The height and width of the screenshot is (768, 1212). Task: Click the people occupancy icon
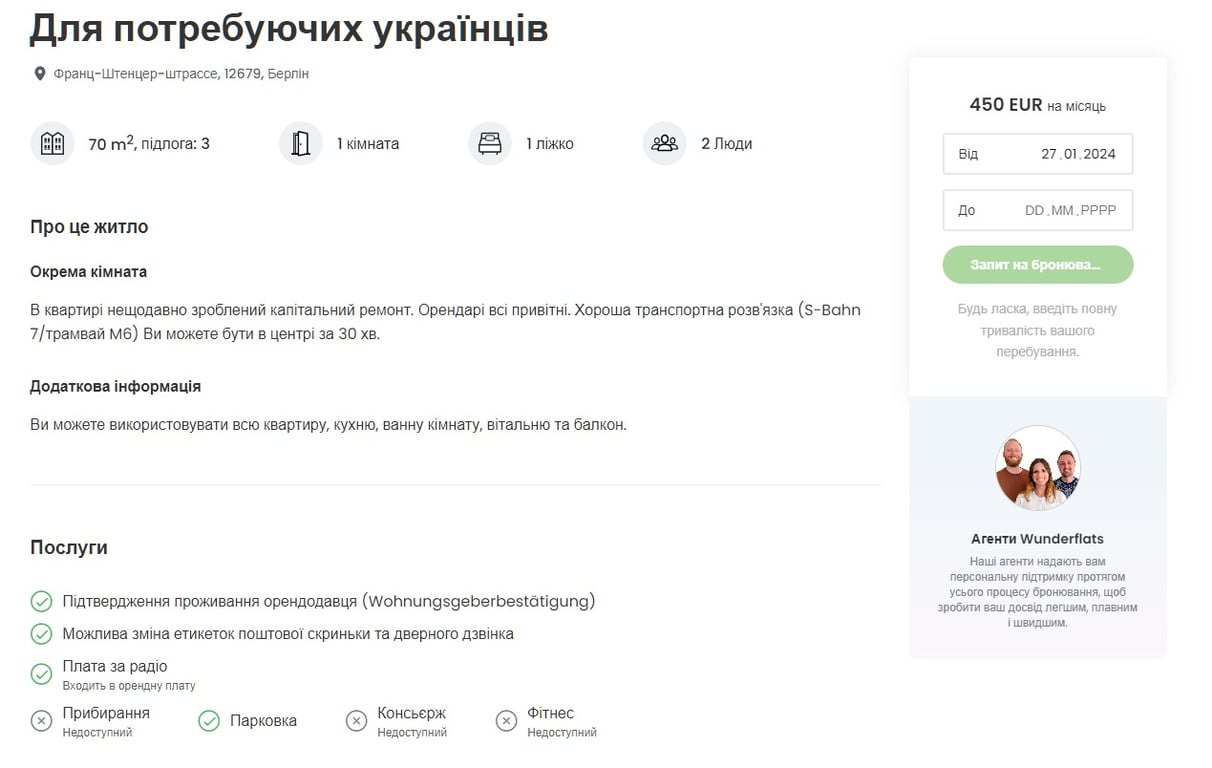coord(664,143)
